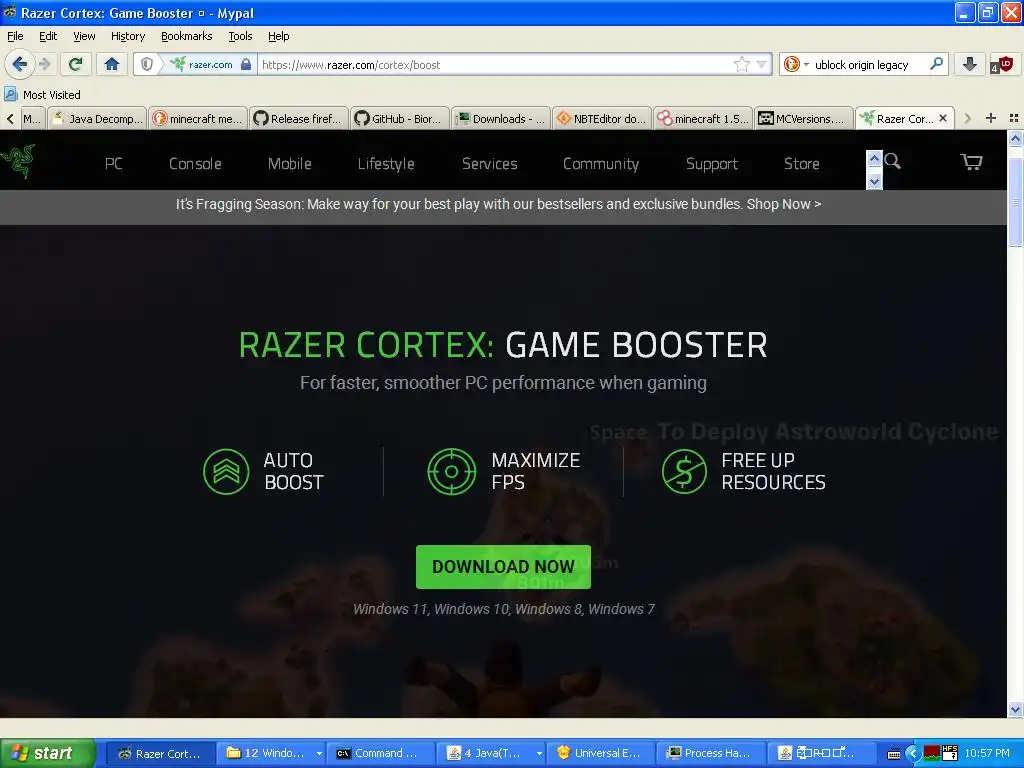Open the Razer snake logo home link
Screen dimensions: 1024x768
18,161
